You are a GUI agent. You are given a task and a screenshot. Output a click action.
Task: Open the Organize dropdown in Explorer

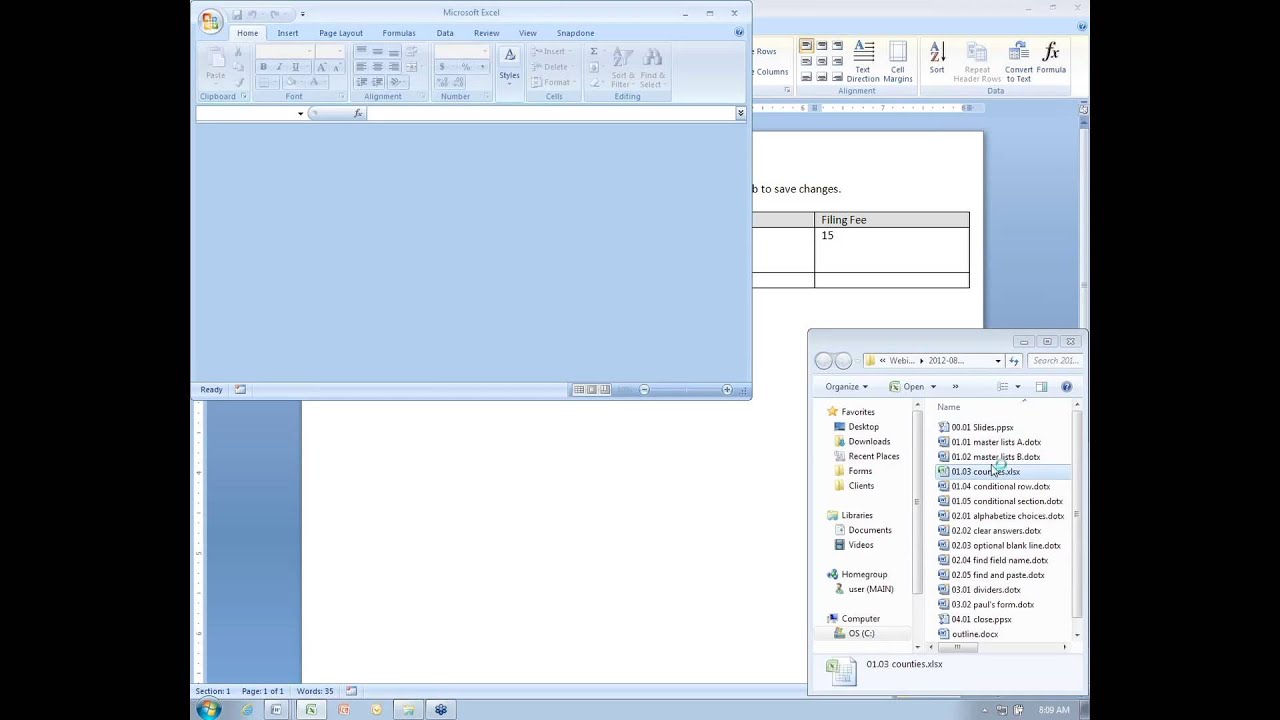click(x=846, y=387)
